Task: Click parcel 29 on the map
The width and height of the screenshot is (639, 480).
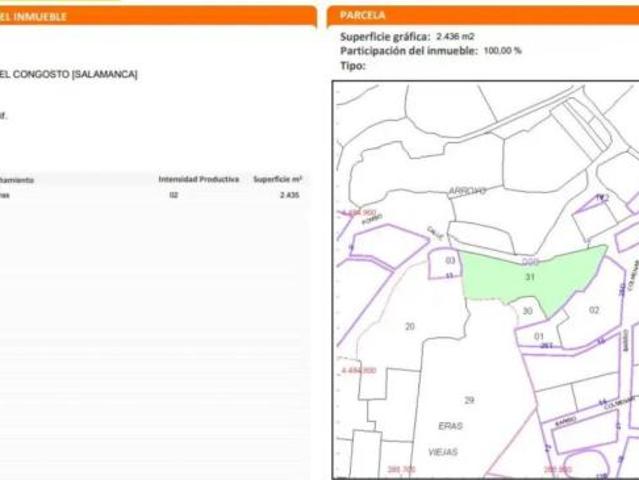Action: 469,400
